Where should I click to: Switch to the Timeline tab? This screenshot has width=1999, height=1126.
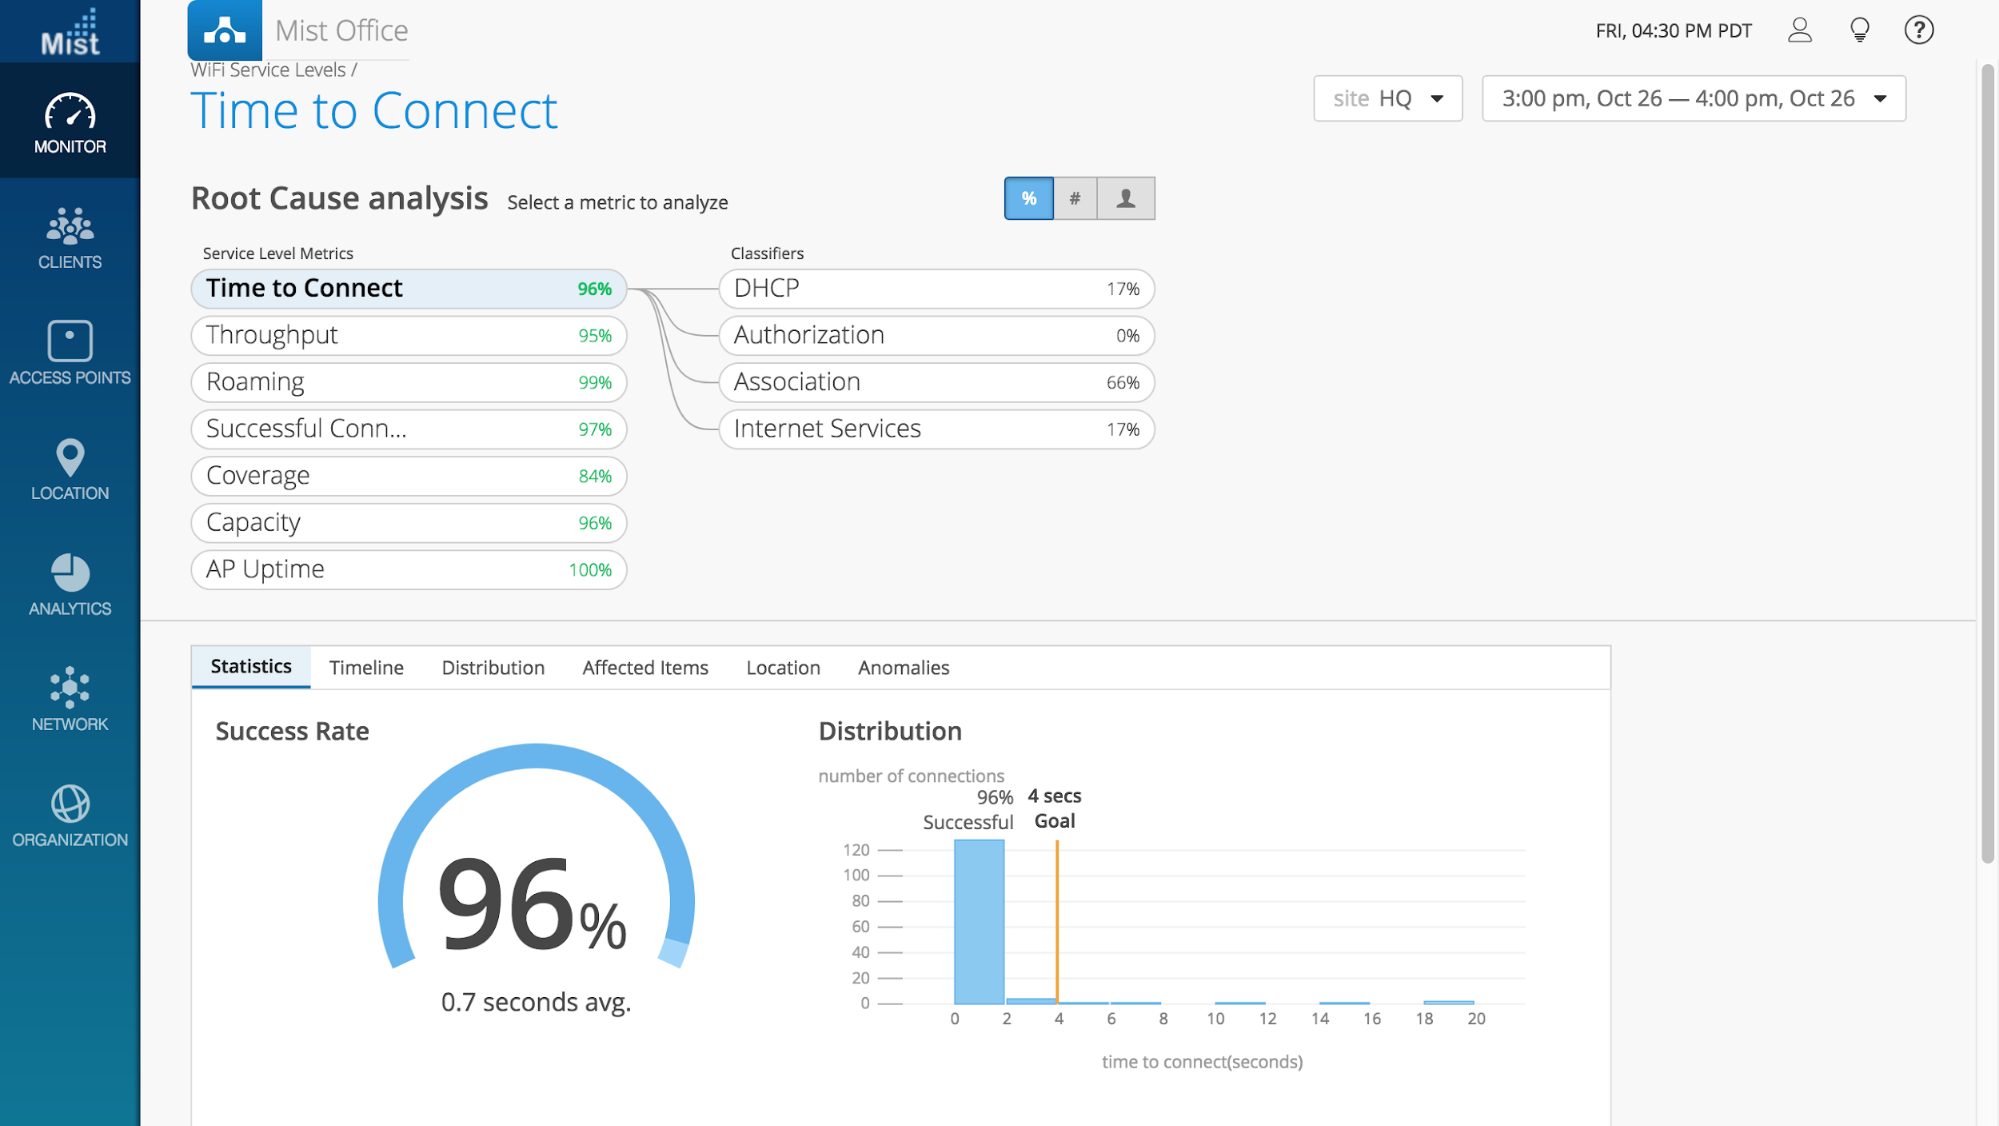pyautogui.click(x=366, y=668)
